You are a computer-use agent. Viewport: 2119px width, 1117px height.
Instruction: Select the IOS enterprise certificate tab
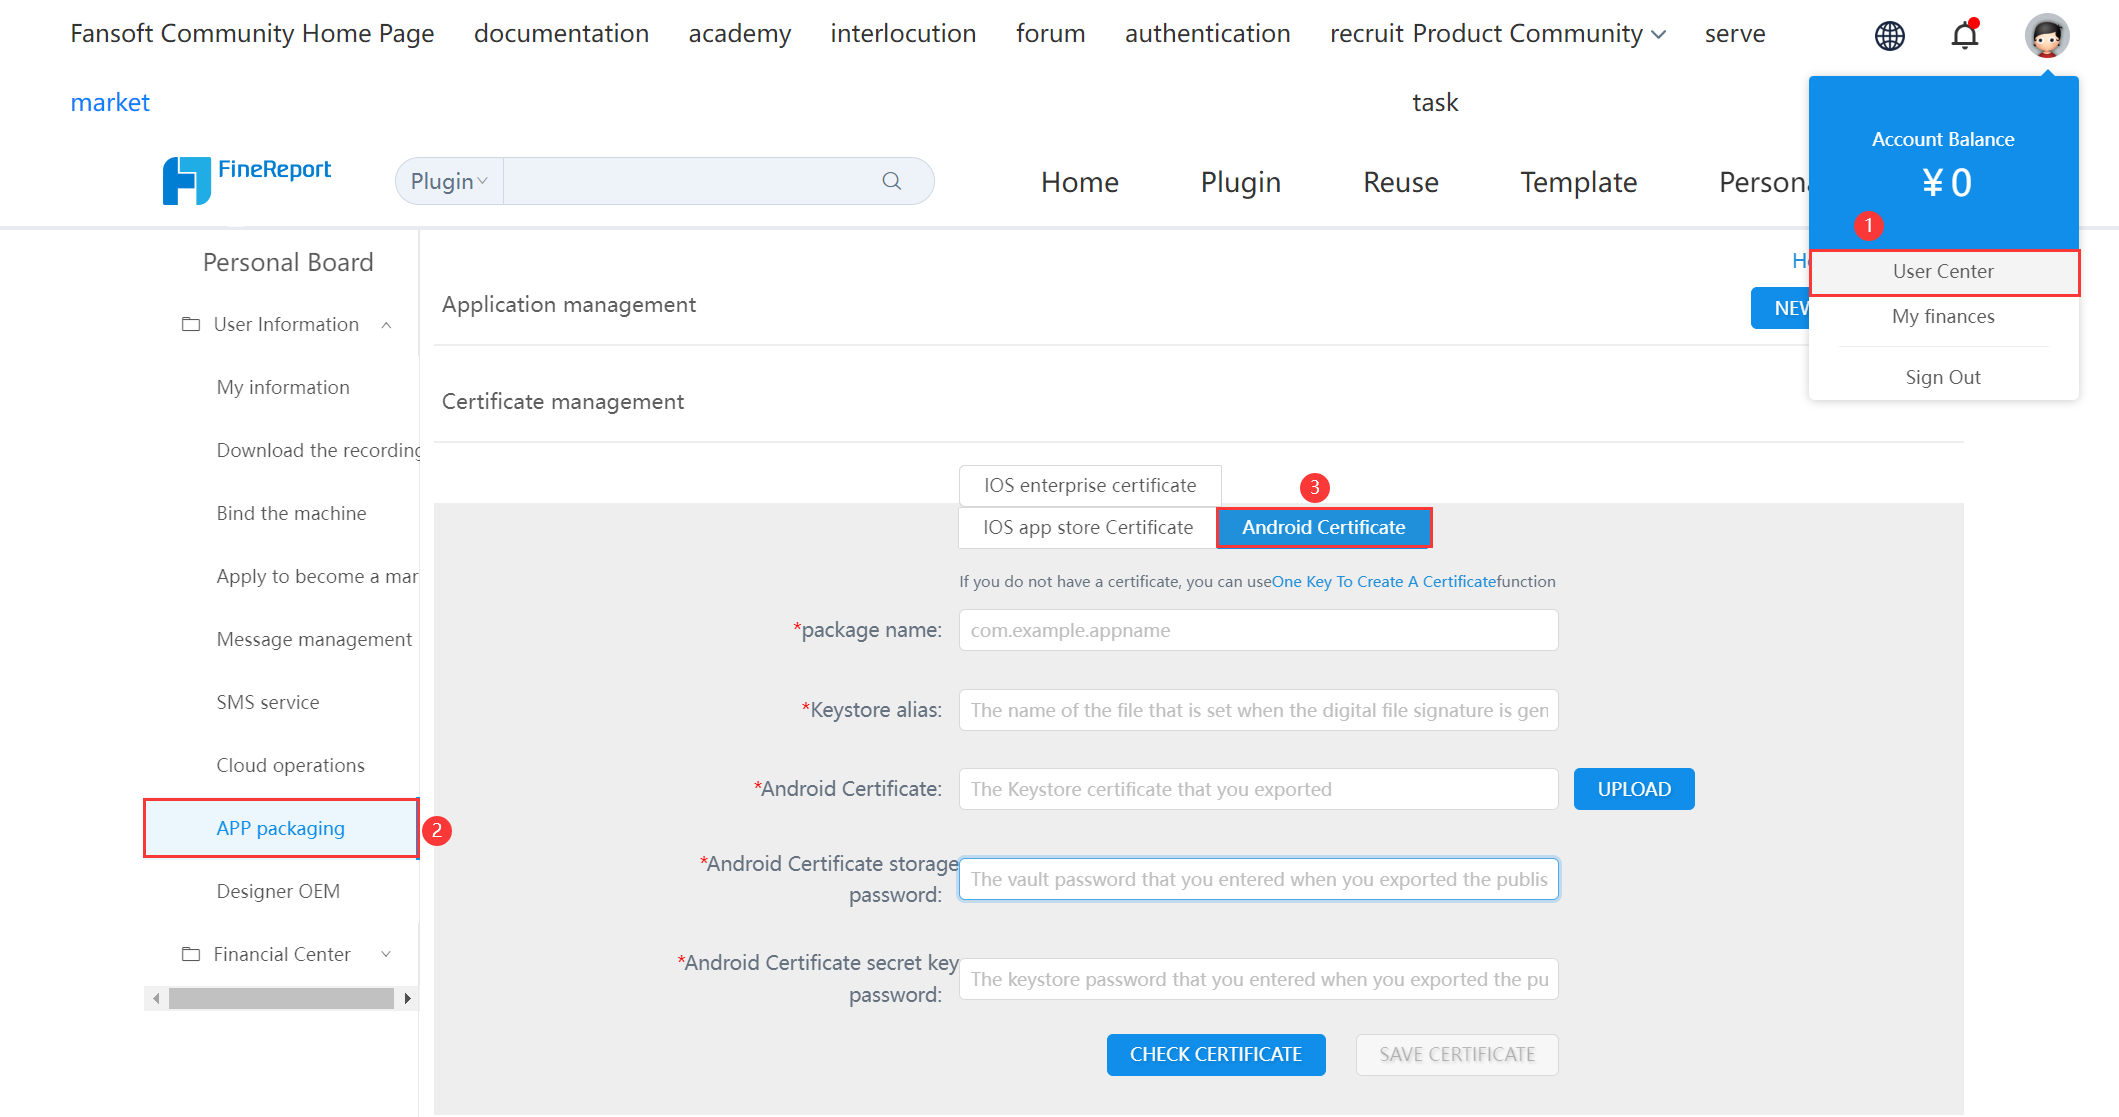pos(1090,485)
